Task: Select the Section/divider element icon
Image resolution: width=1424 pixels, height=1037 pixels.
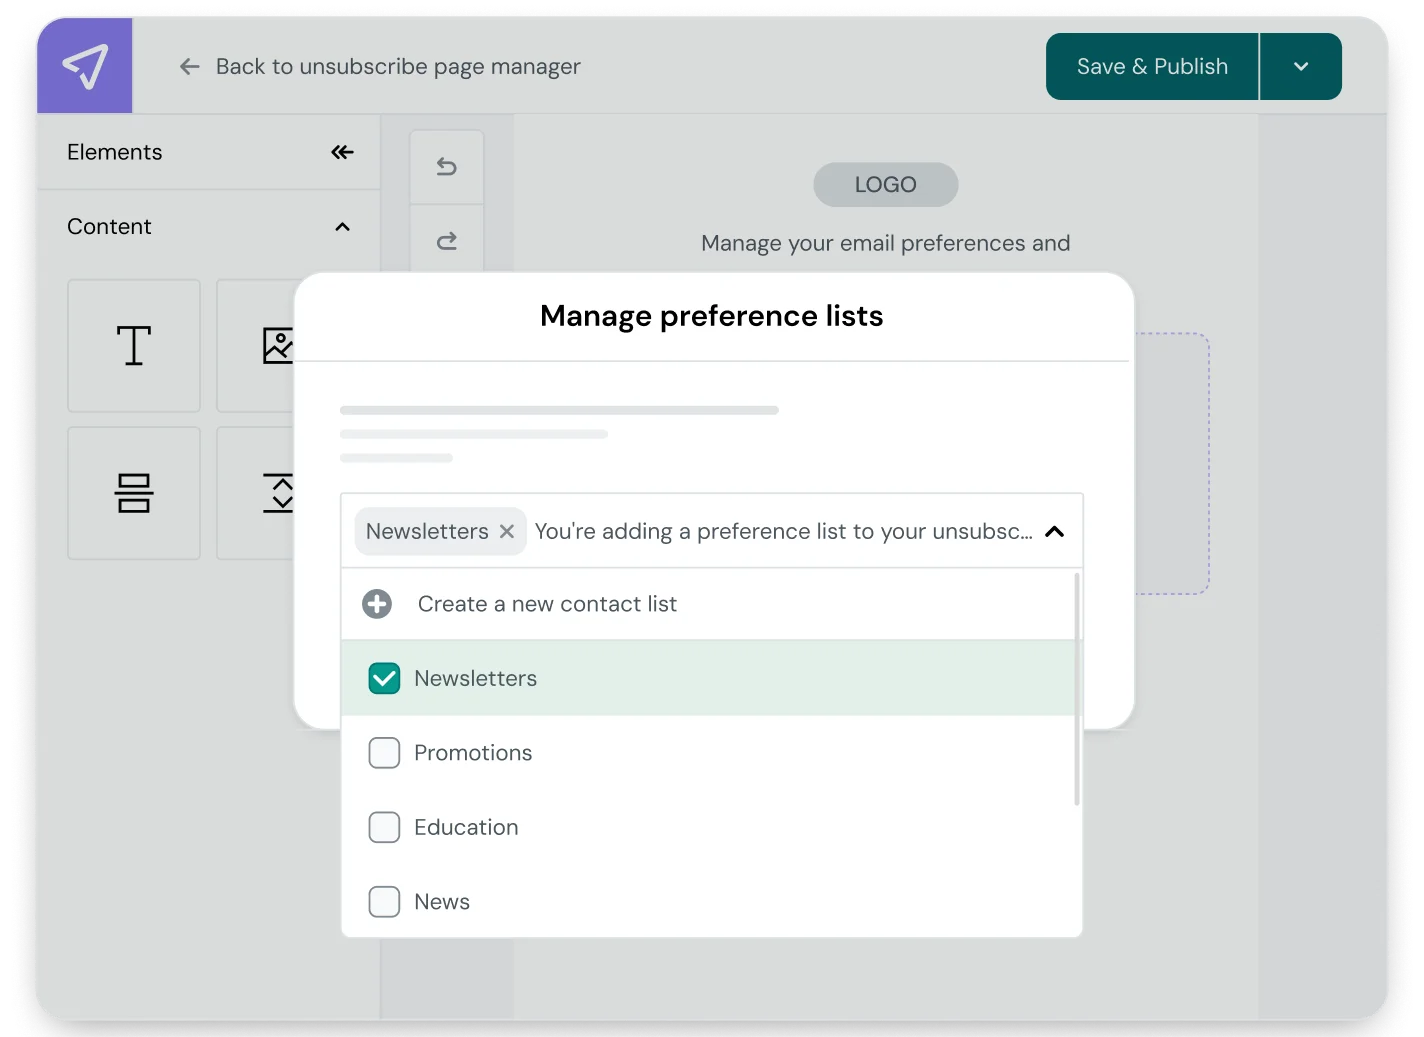Action: (133, 492)
